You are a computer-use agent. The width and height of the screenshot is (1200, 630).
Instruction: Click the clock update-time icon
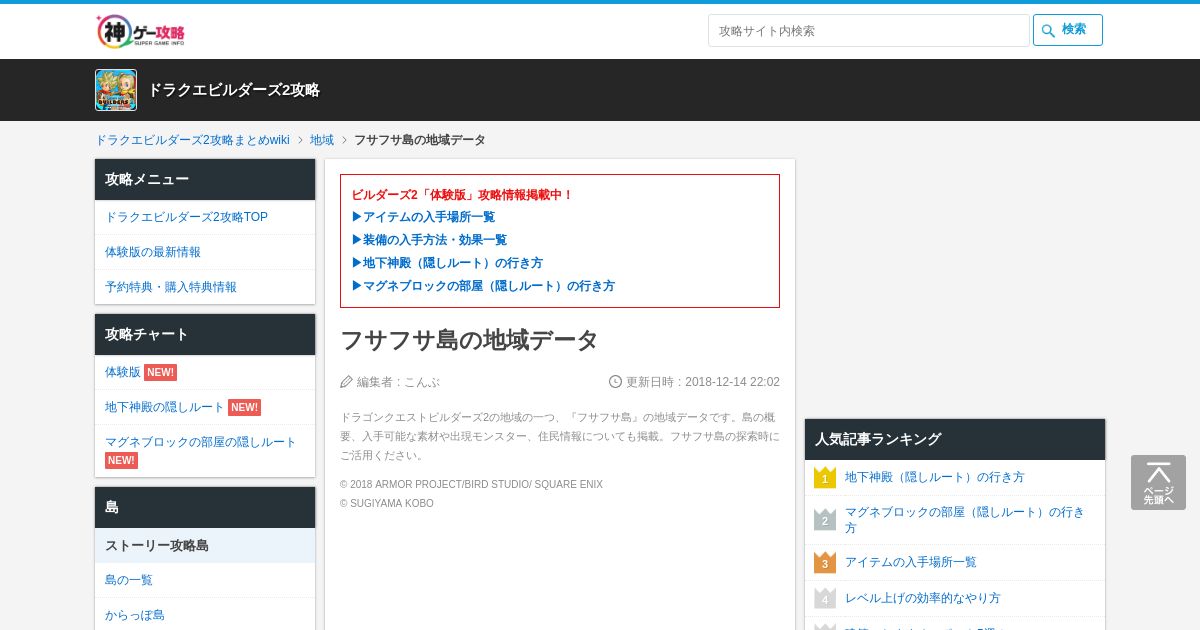coord(616,382)
